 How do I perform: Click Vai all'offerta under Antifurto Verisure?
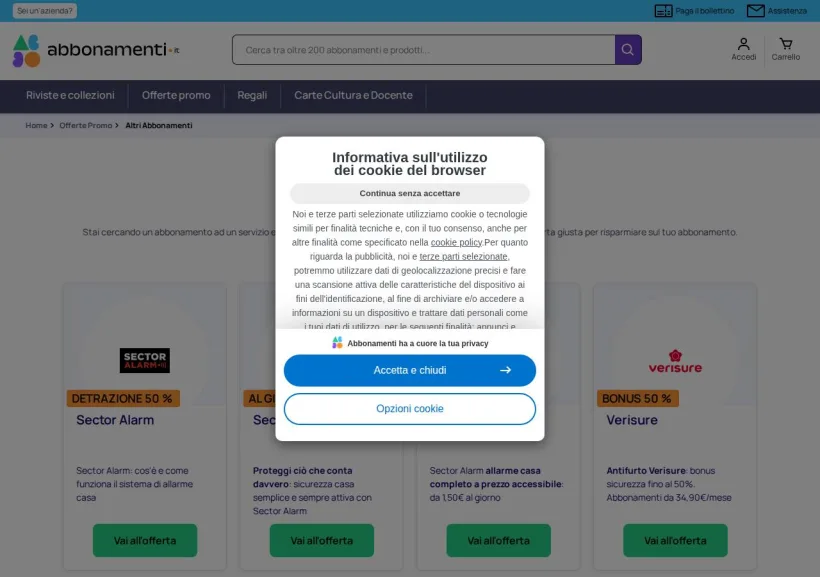click(x=675, y=540)
